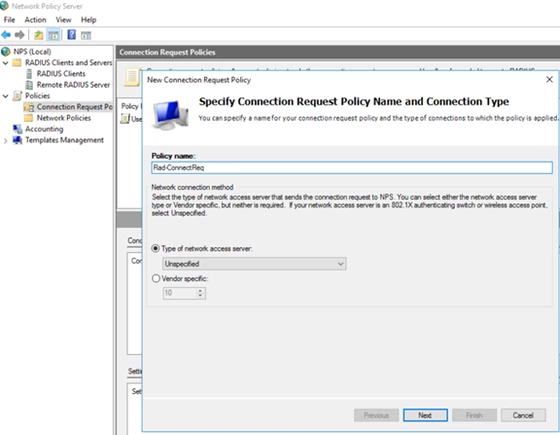560x435 pixels.
Task: Click the Connection Request Policies pane header
Action: pos(338,52)
